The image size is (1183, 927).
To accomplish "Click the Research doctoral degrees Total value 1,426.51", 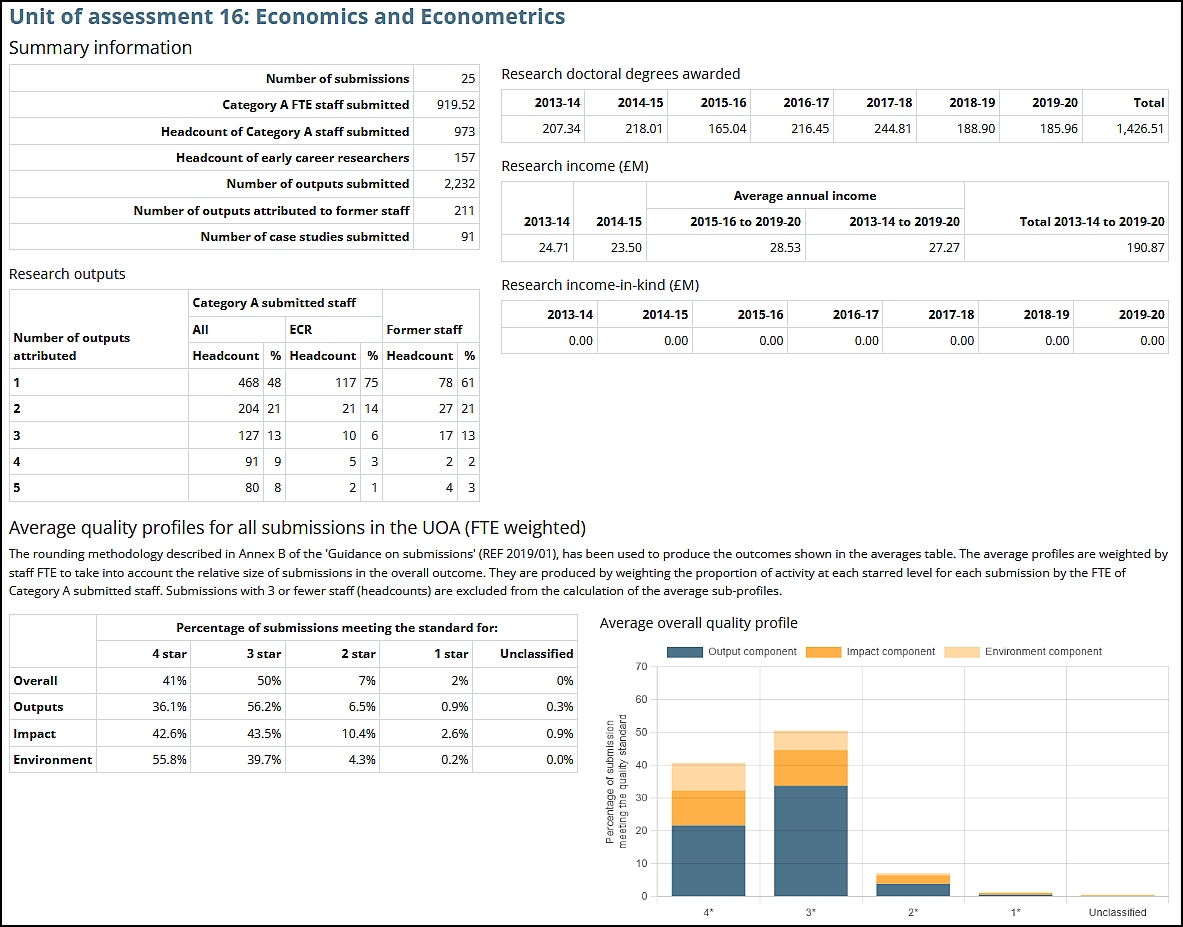I will (1140, 128).
